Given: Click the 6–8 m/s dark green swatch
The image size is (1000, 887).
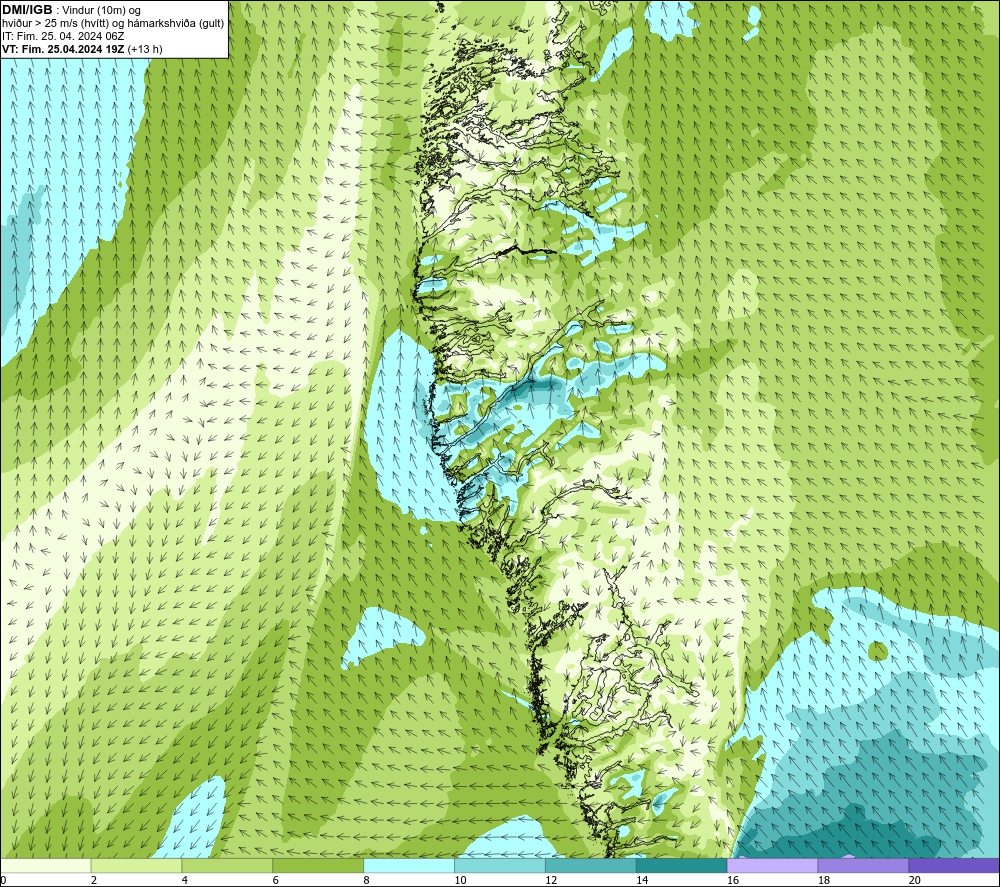Looking at the screenshot, I should click(x=318, y=866).
